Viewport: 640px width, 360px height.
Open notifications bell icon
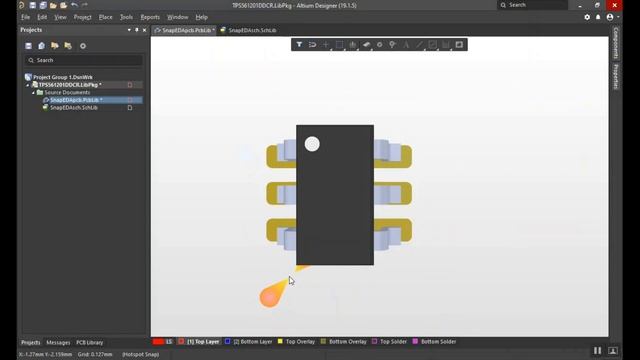[x=598, y=17]
